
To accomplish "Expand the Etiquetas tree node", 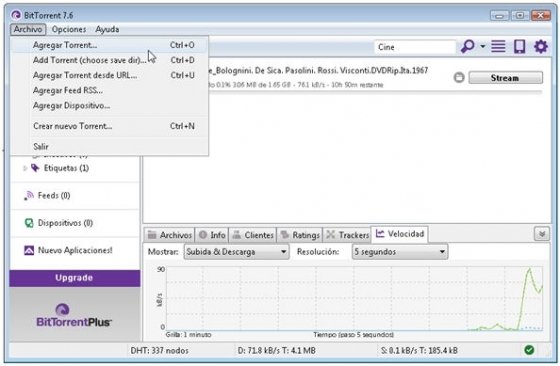I will (x=25, y=168).
